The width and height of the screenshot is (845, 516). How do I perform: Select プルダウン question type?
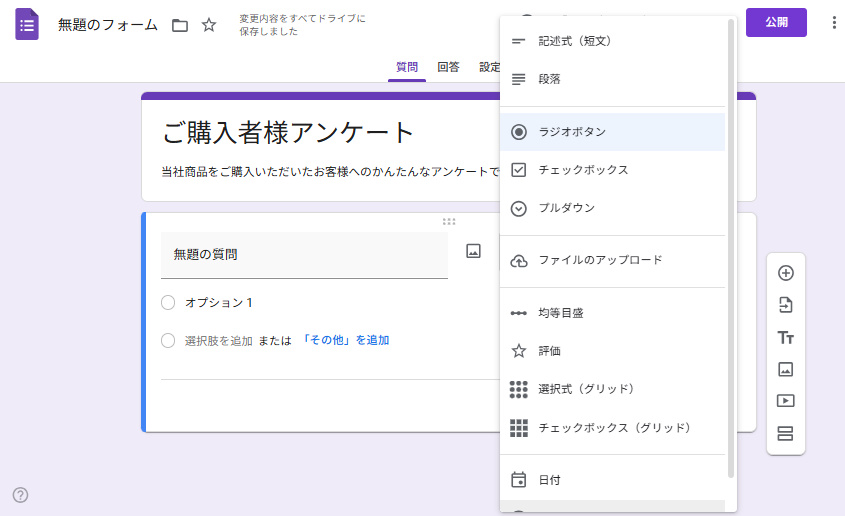pos(566,208)
